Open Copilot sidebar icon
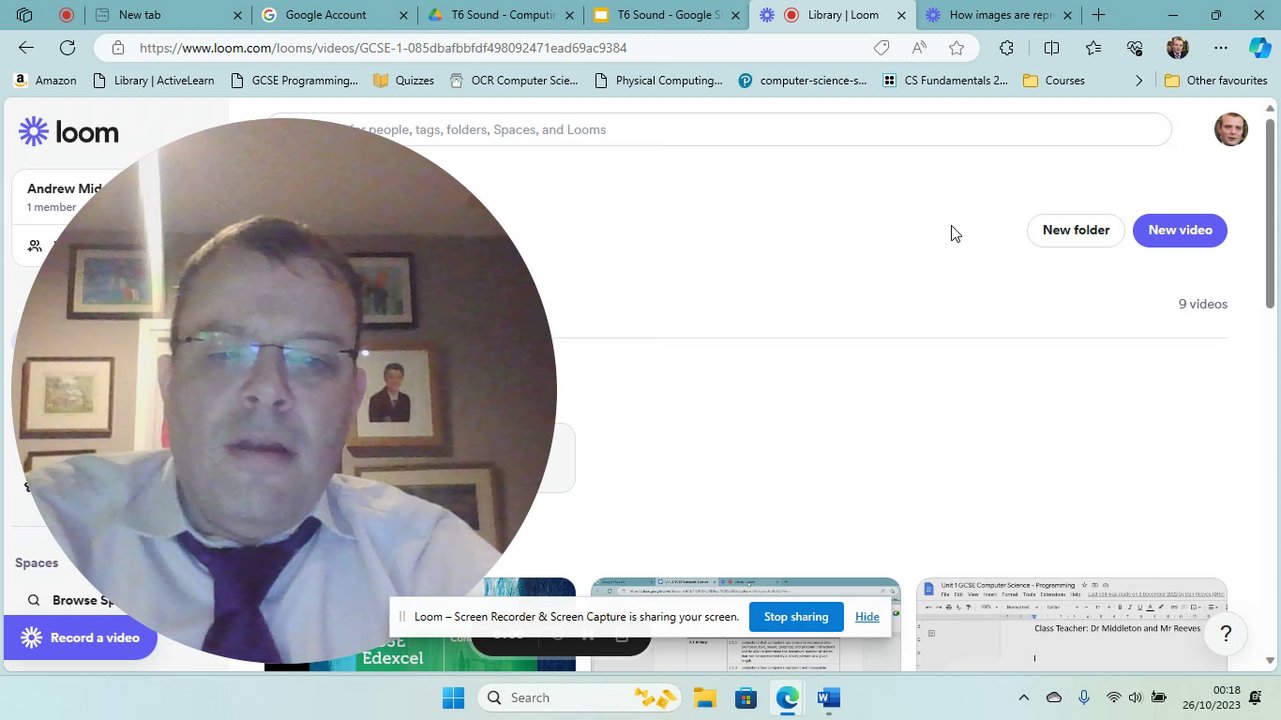Image resolution: width=1281 pixels, height=720 pixels. [1260, 48]
